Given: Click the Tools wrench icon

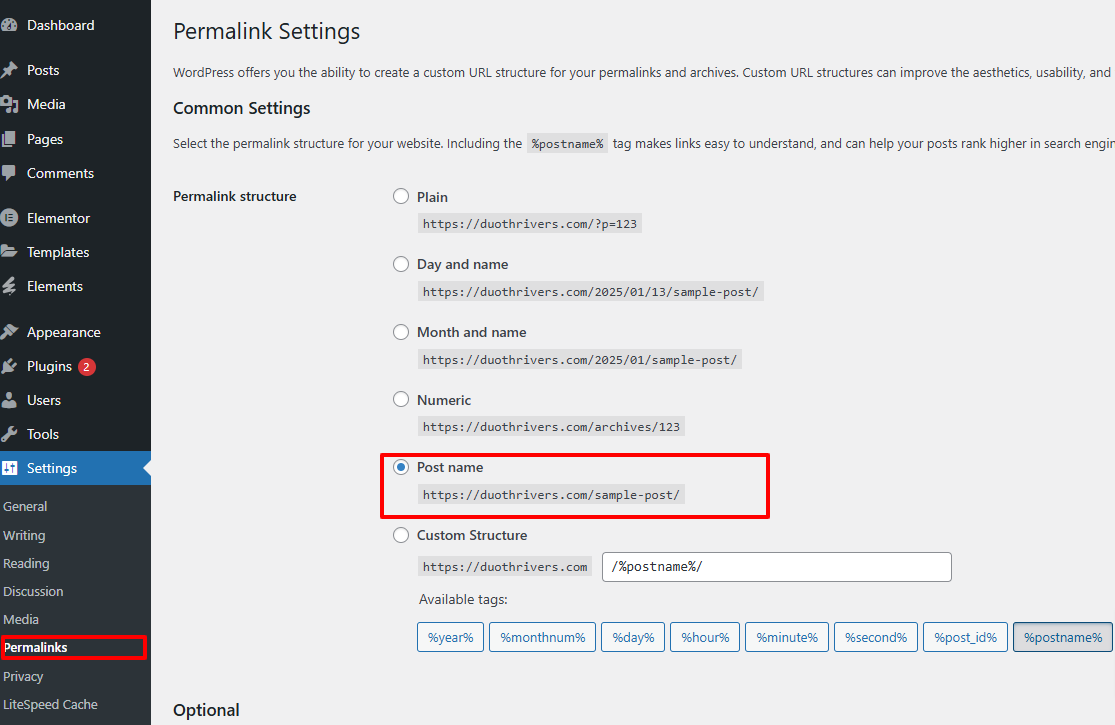Looking at the screenshot, I should tap(9, 434).
